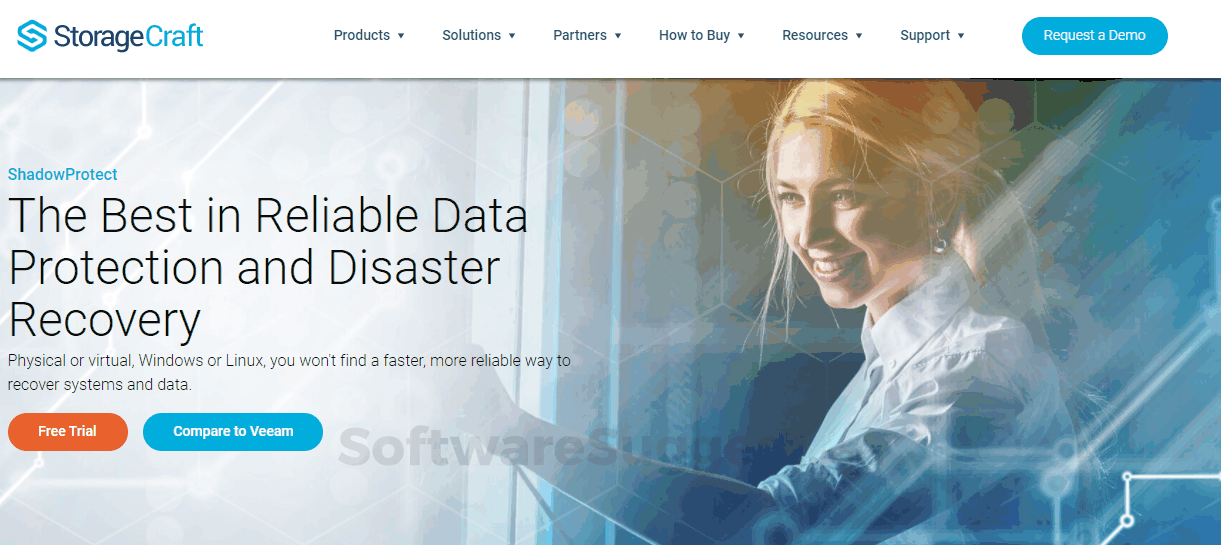Select the Partners navigation item
The width and height of the screenshot is (1221, 545).
coord(580,35)
